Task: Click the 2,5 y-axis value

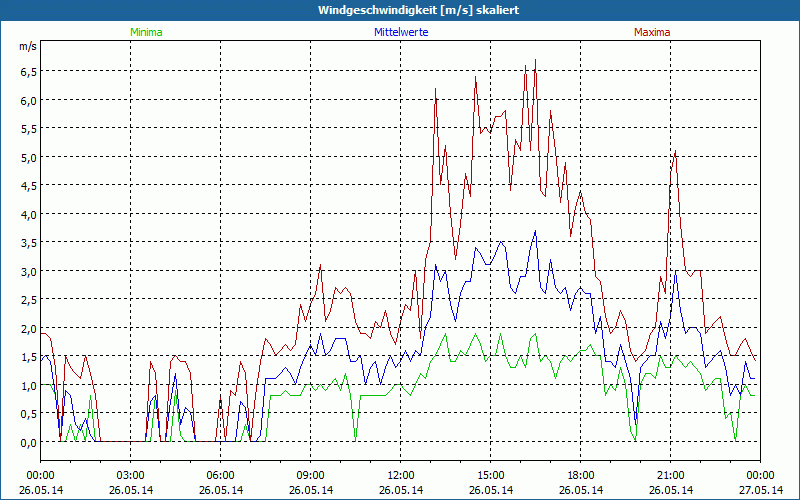Action: (28, 300)
